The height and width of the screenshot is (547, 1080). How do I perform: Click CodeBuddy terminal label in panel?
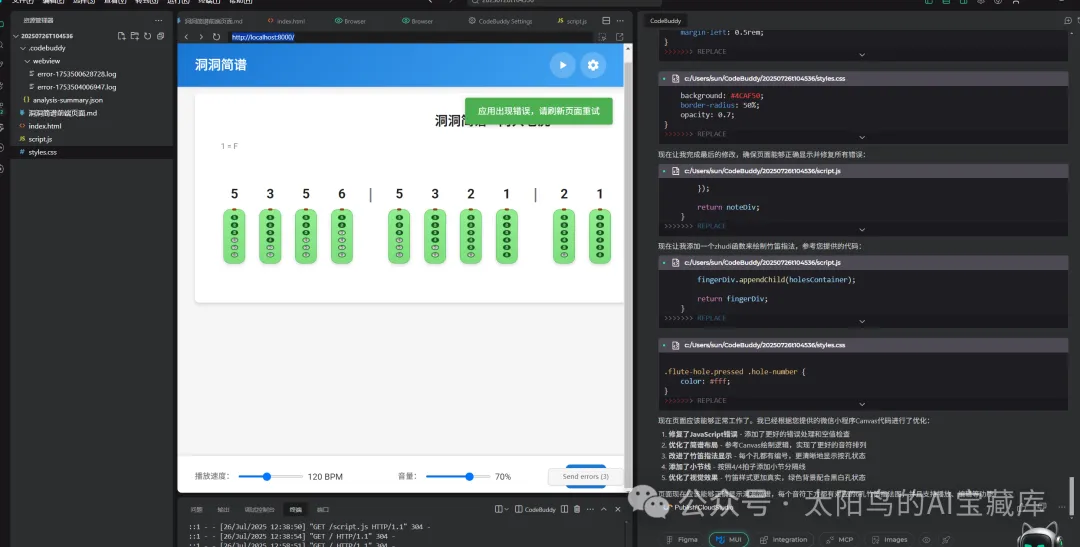[536, 510]
